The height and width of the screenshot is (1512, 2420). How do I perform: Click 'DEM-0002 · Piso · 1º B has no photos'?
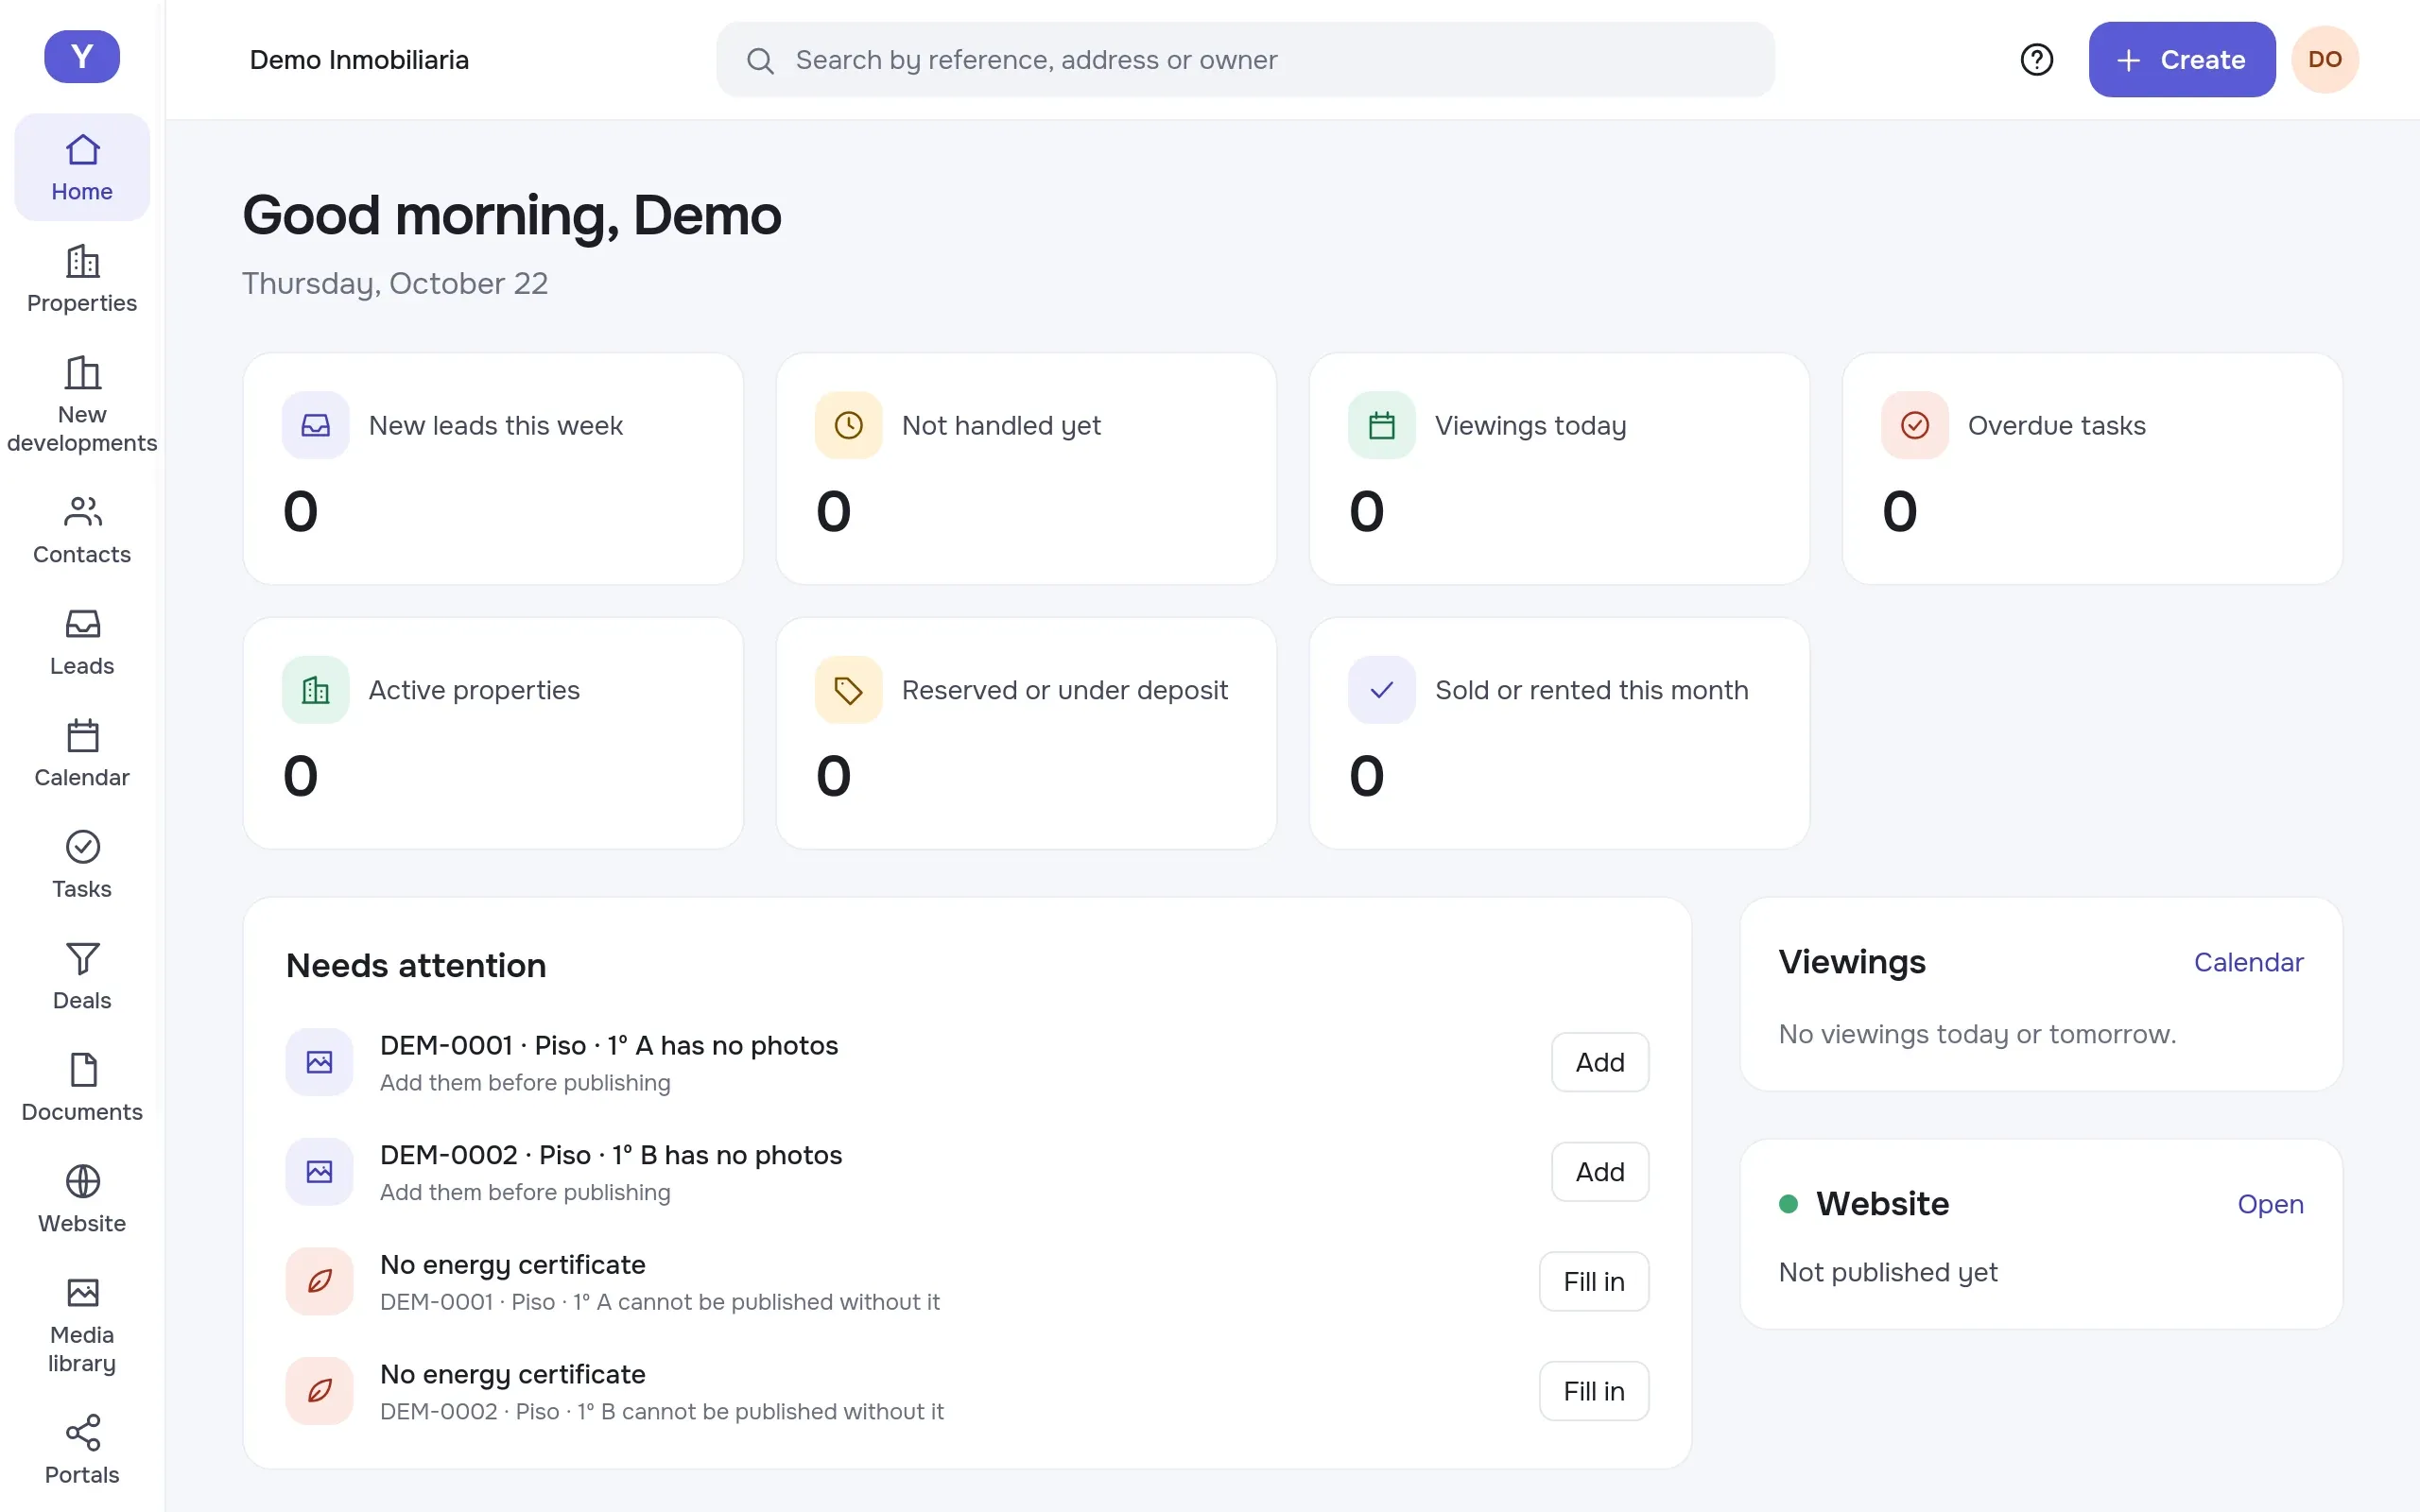pos(611,1155)
